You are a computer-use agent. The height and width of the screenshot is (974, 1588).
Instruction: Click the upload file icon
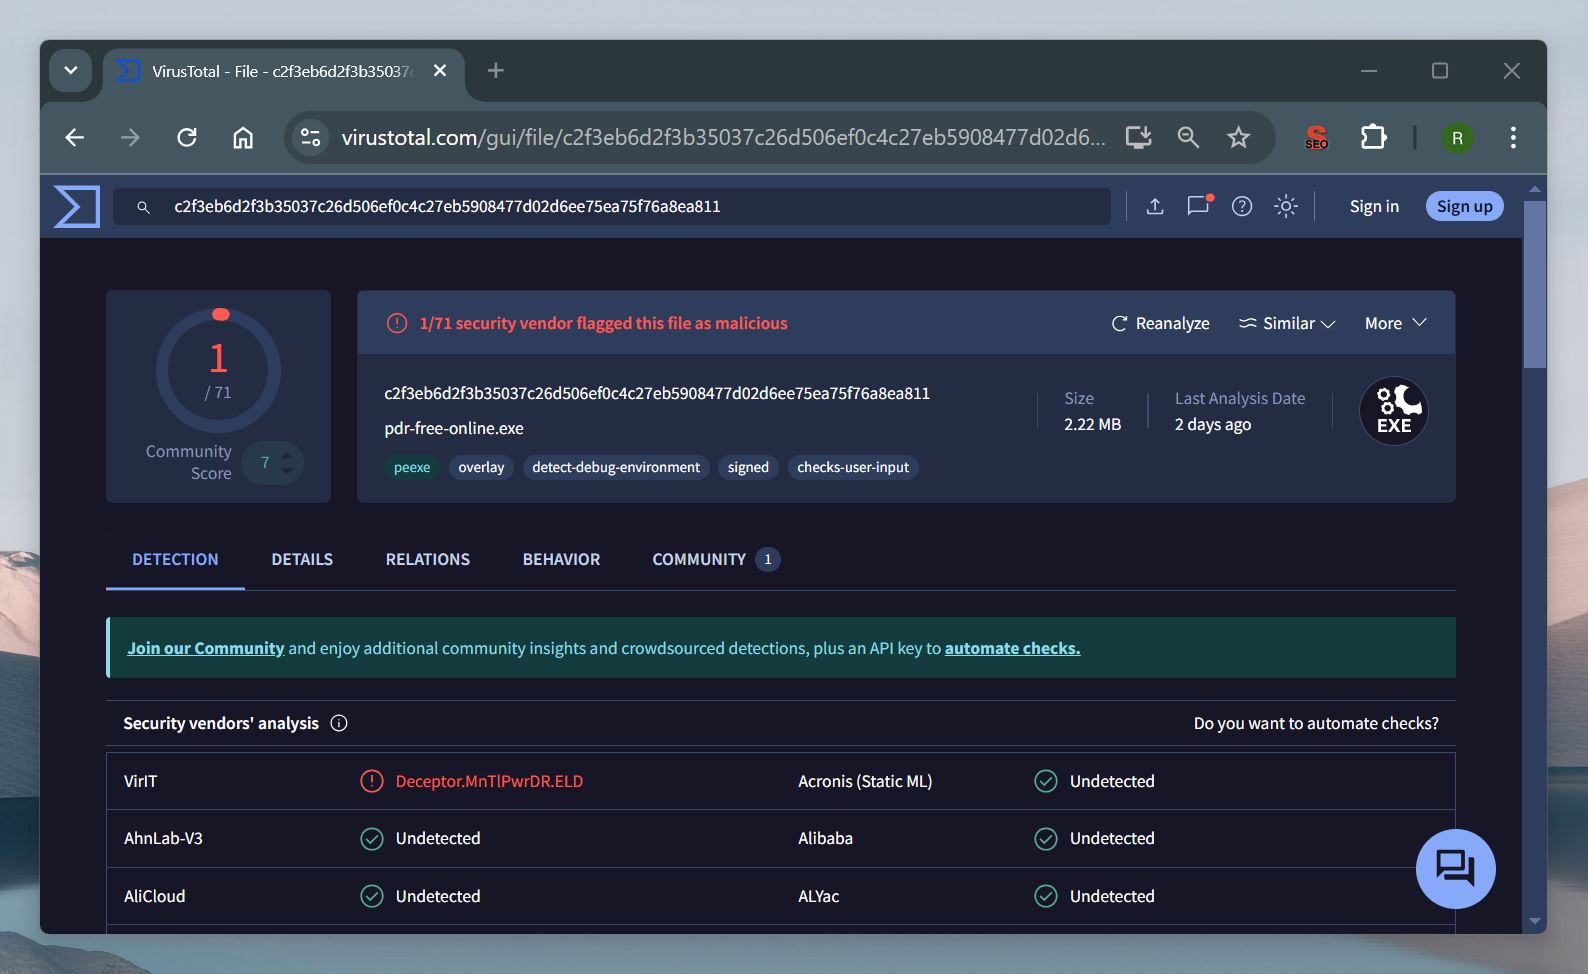[x=1155, y=206]
